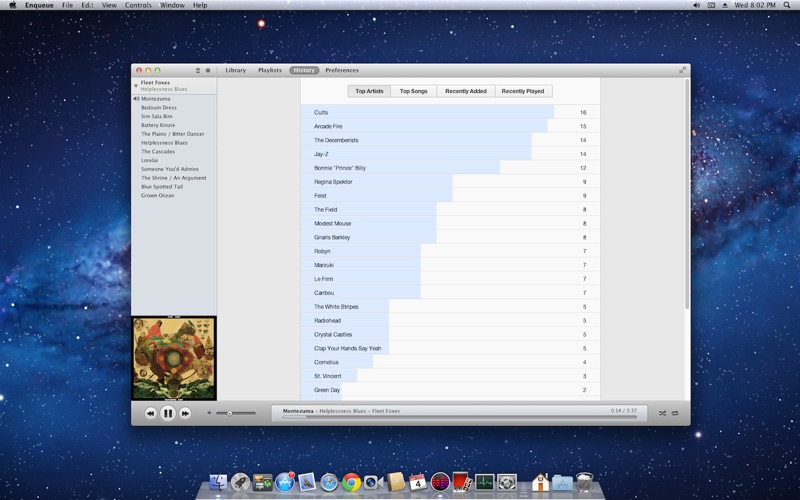The image size is (800, 500).
Task: Open the Preferences tab
Action: [342, 70]
